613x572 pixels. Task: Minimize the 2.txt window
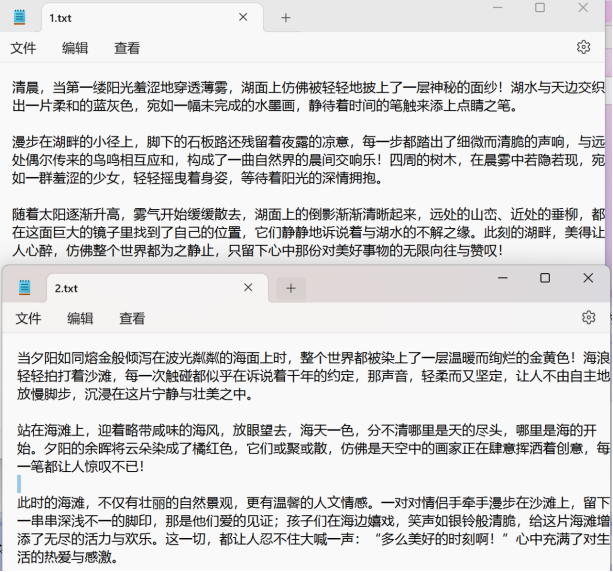coord(503,278)
